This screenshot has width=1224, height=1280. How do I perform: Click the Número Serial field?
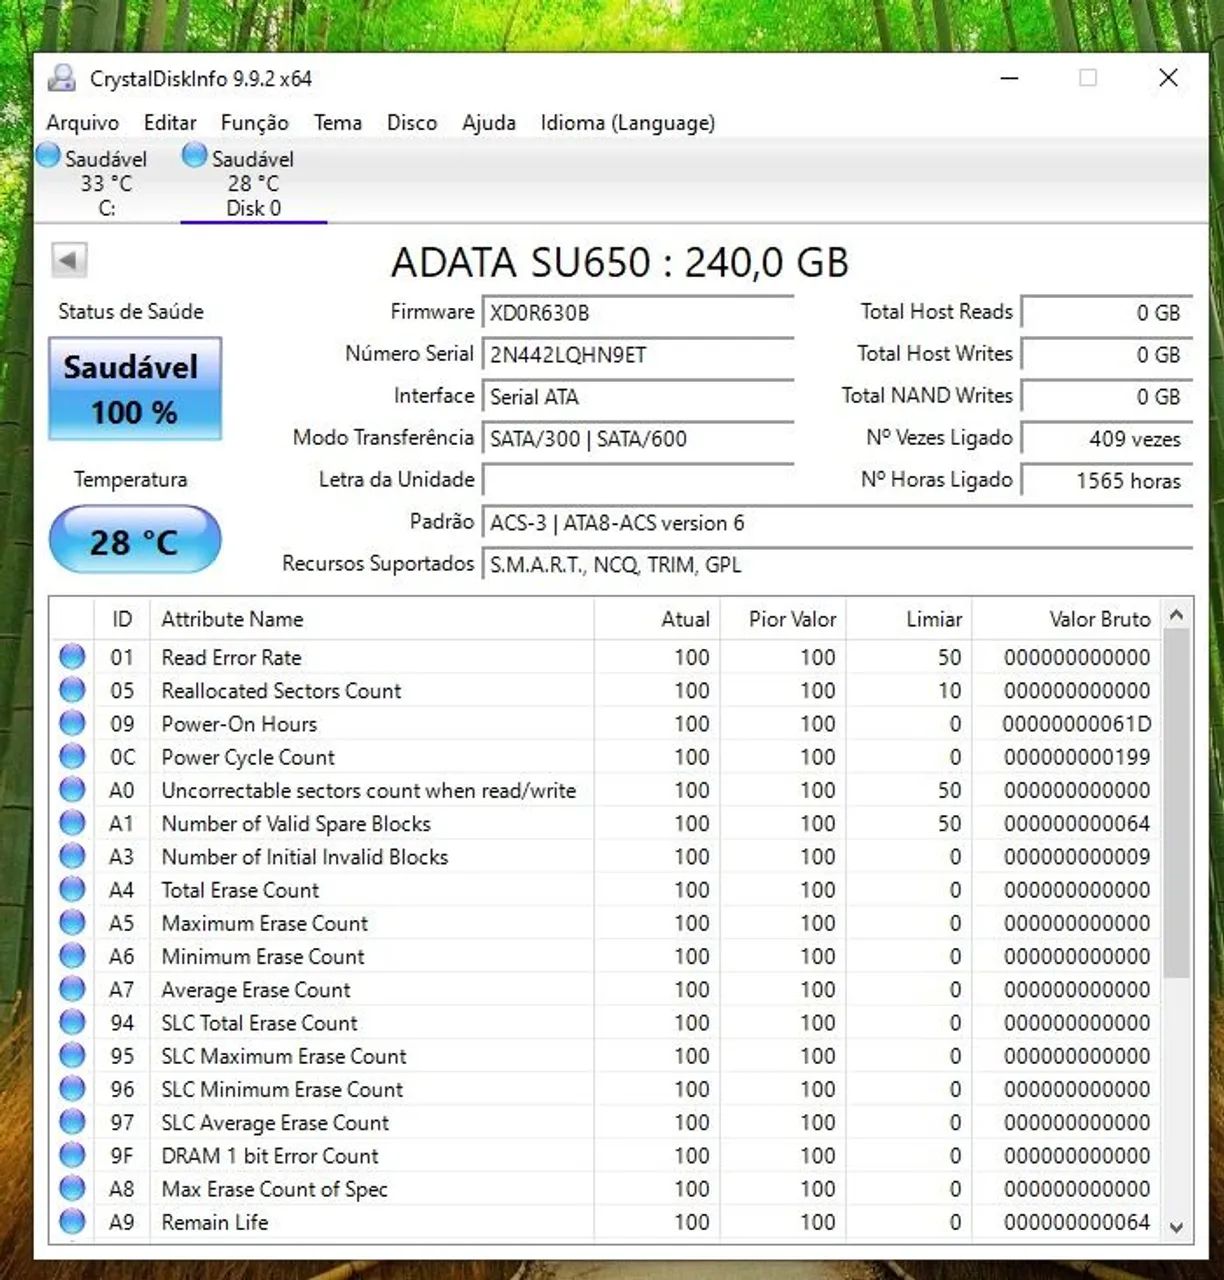coord(638,355)
